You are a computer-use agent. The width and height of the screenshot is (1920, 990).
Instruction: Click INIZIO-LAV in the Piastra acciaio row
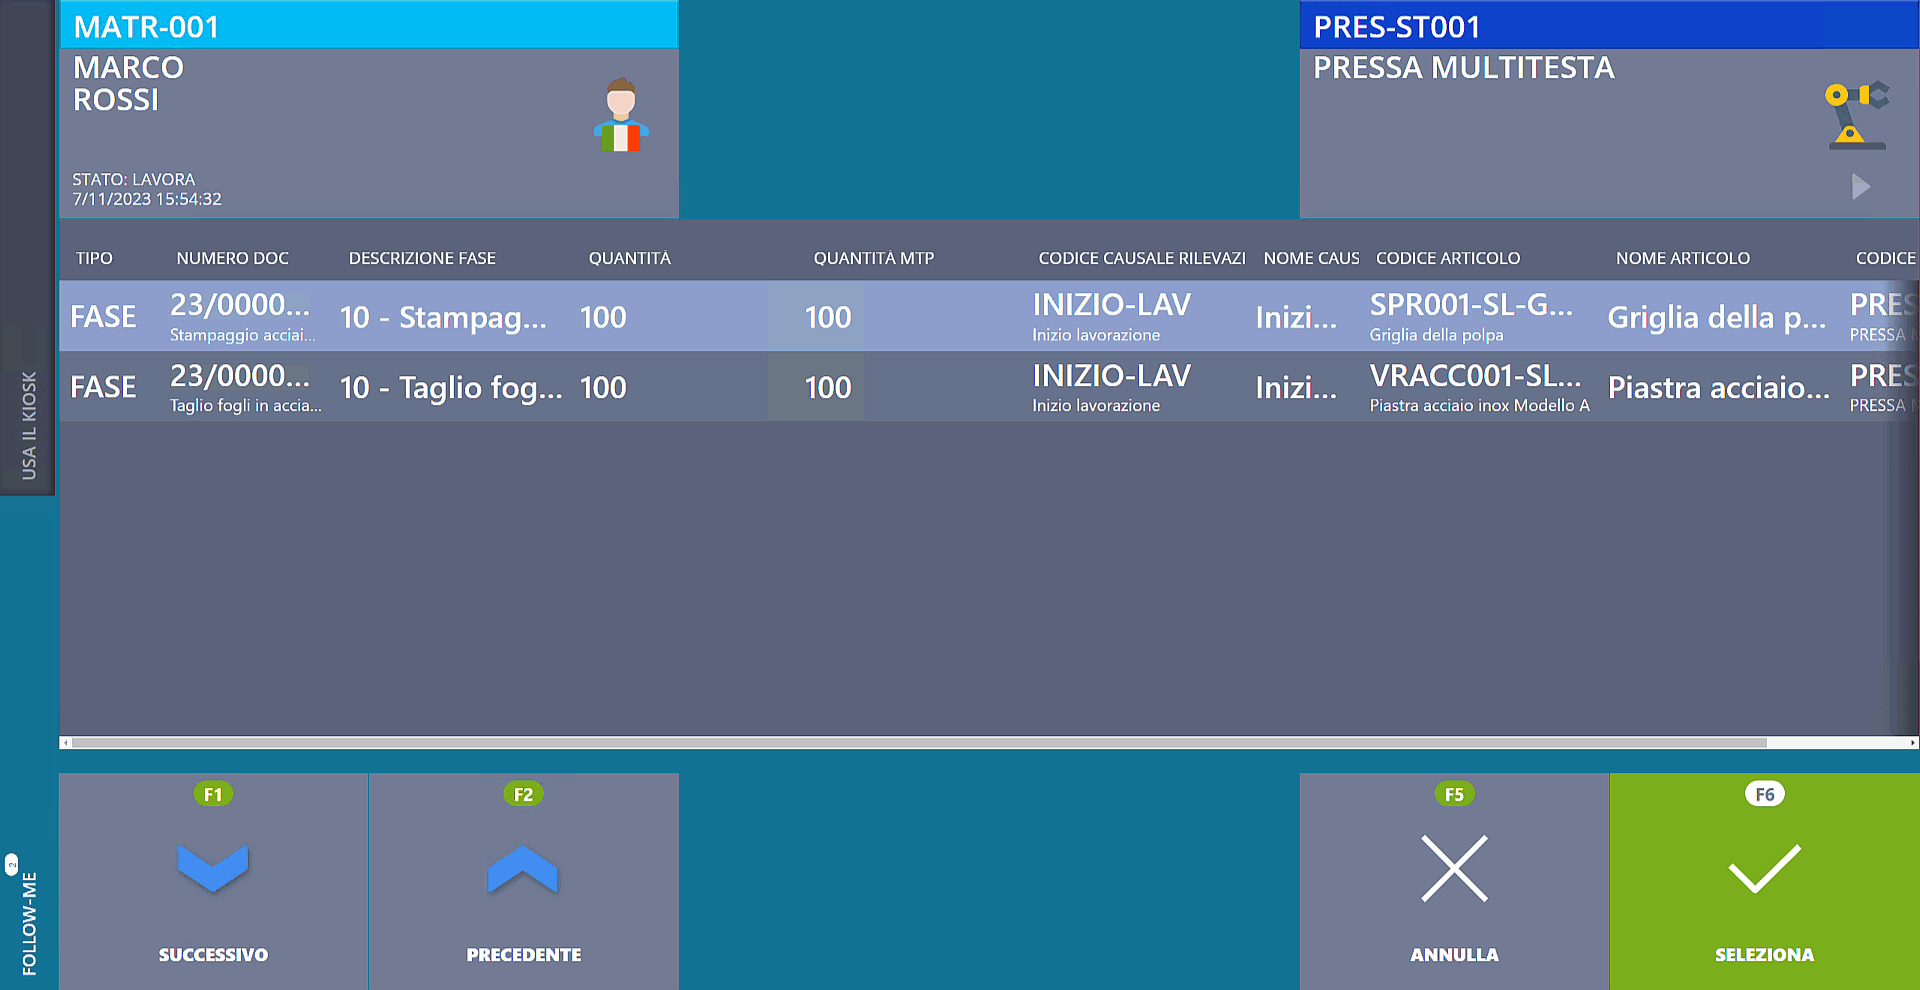tap(1111, 375)
